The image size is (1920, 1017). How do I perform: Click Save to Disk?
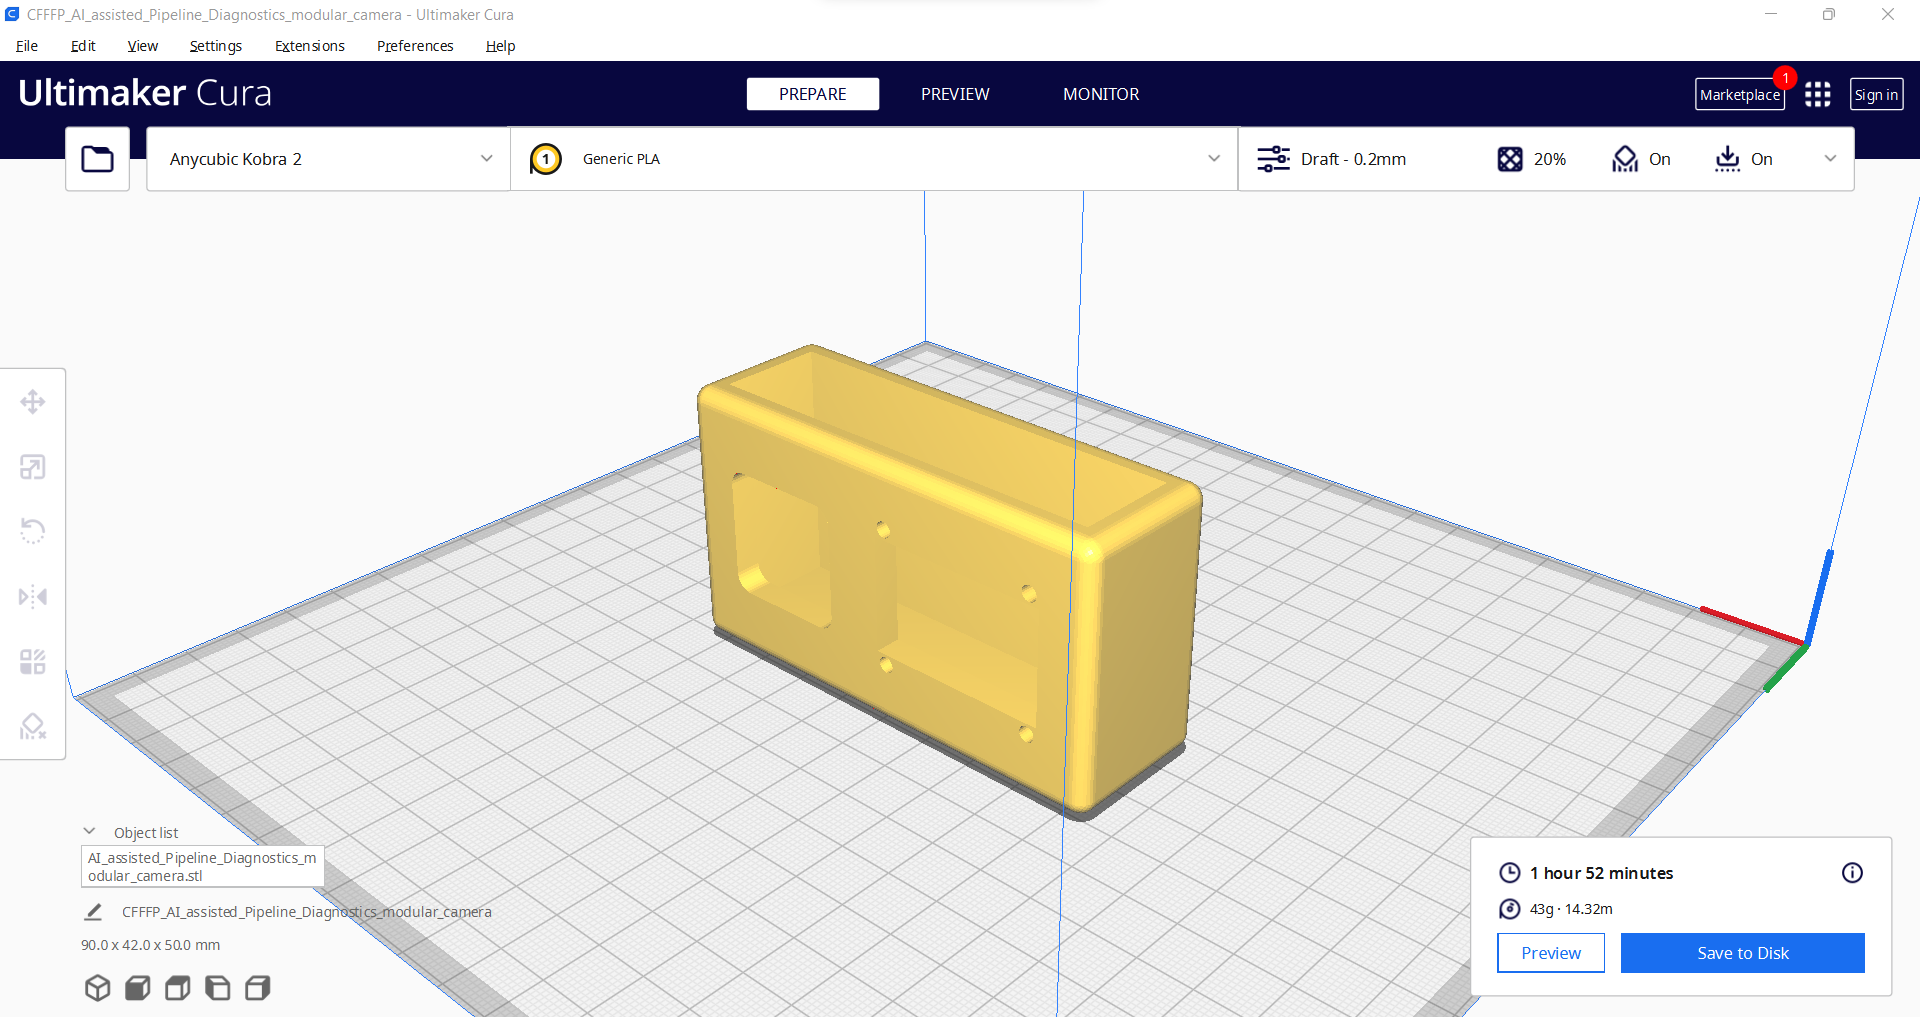(x=1743, y=953)
